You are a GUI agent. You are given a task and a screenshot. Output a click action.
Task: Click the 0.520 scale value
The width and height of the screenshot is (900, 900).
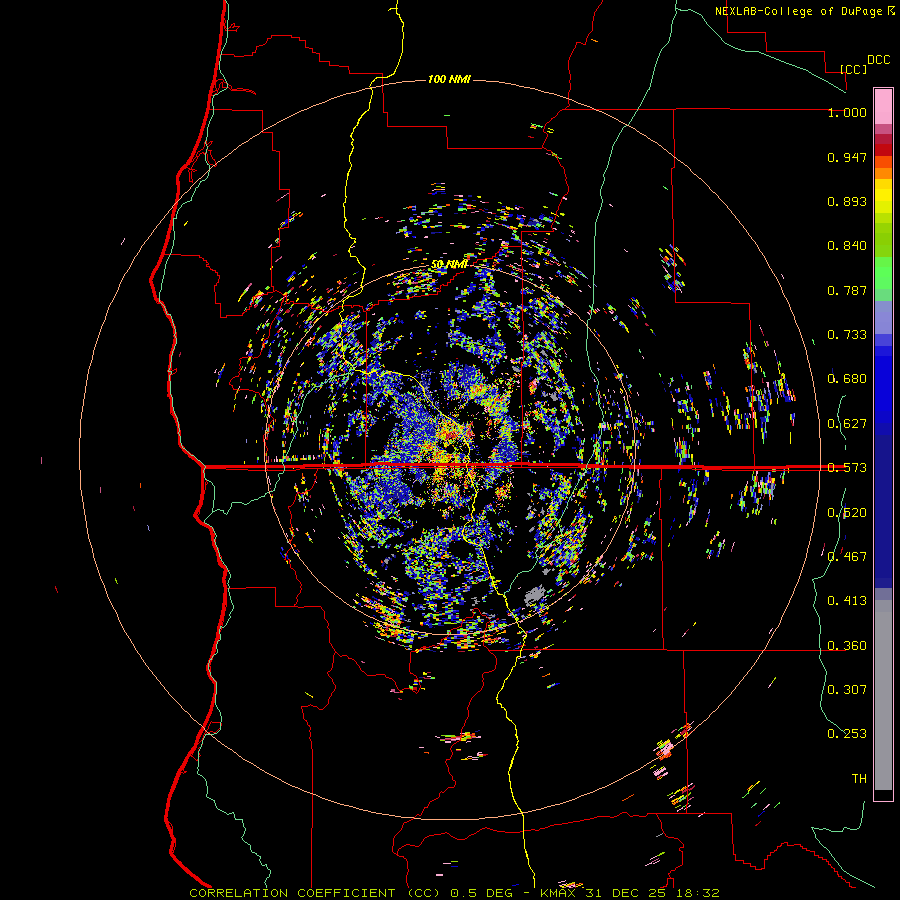847,513
